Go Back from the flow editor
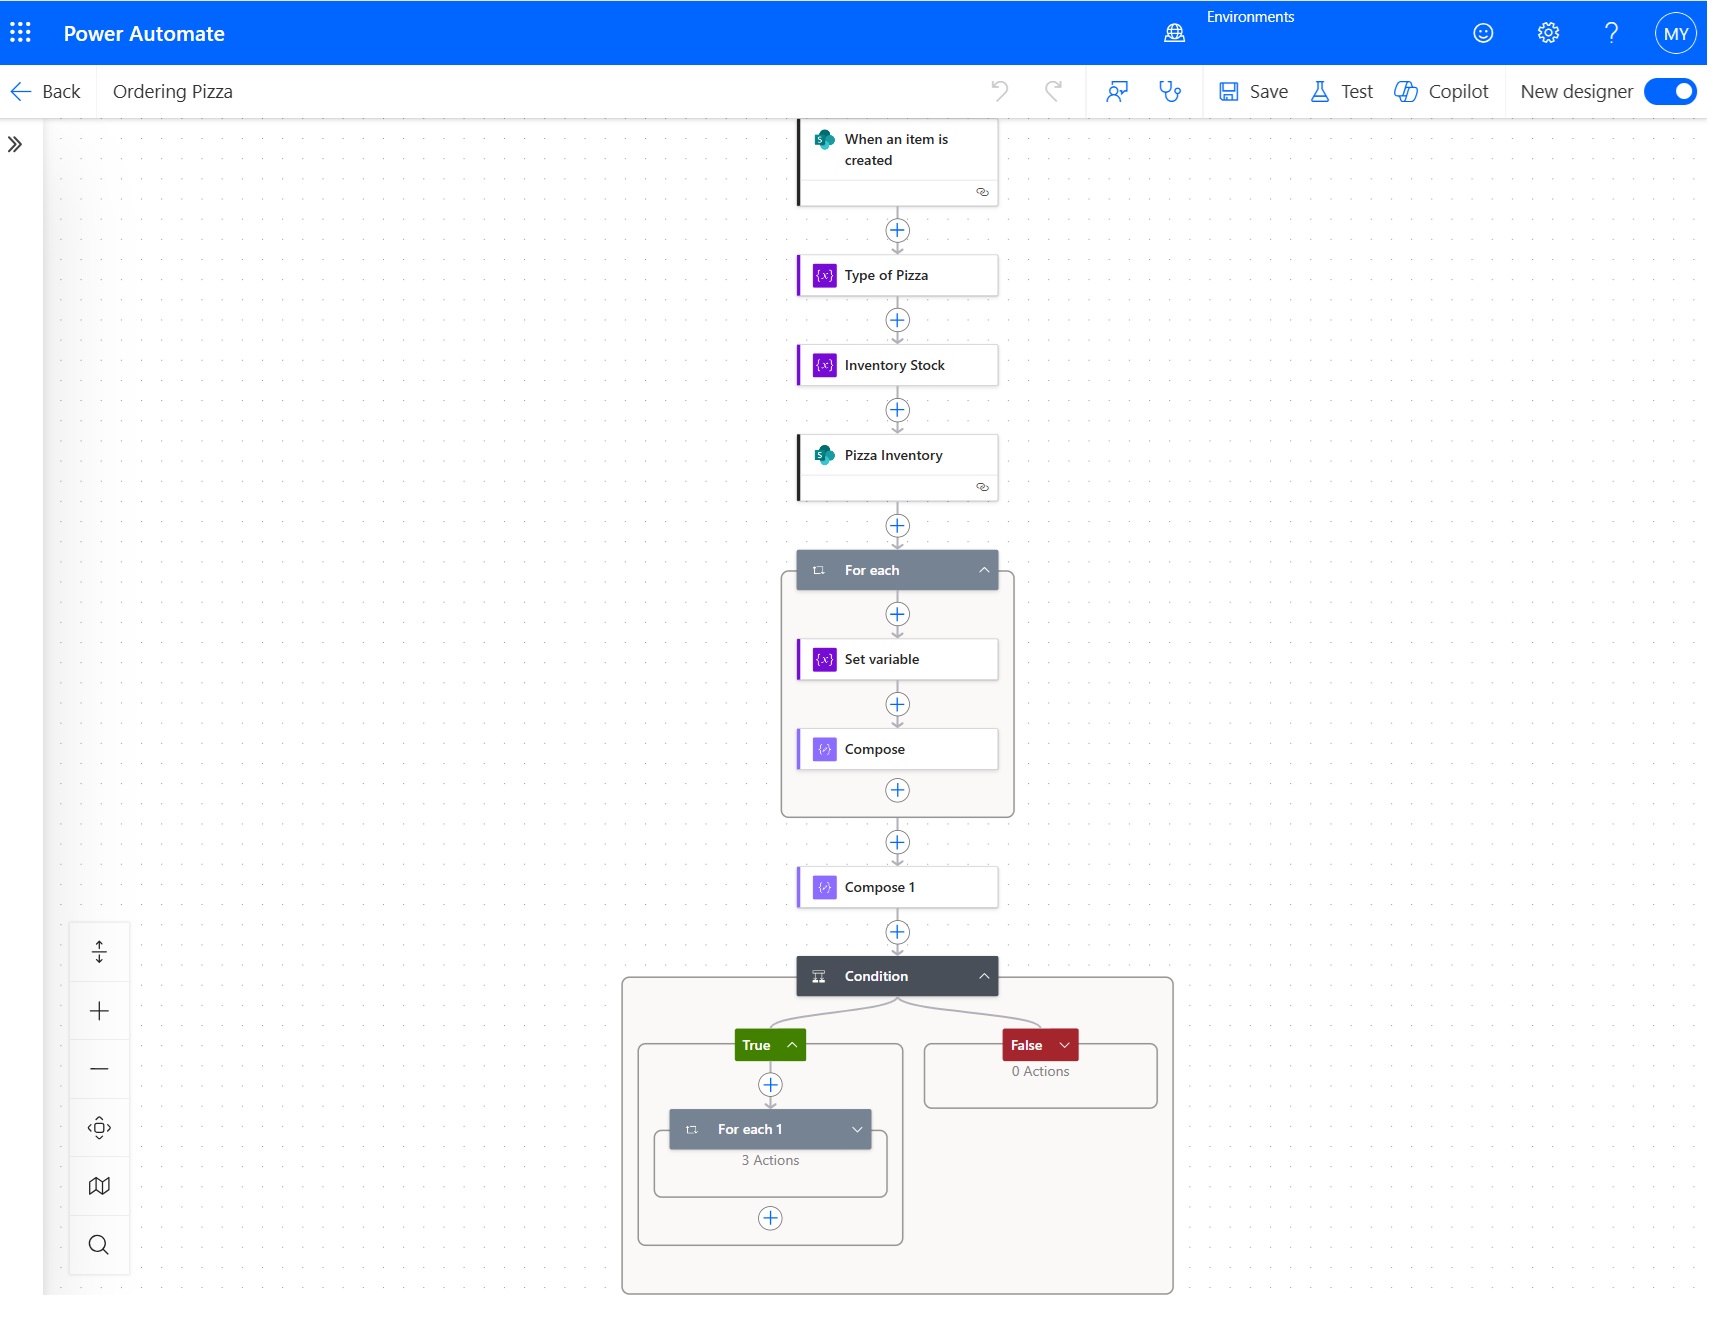This screenshot has height=1331, width=1719. (46, 92)
